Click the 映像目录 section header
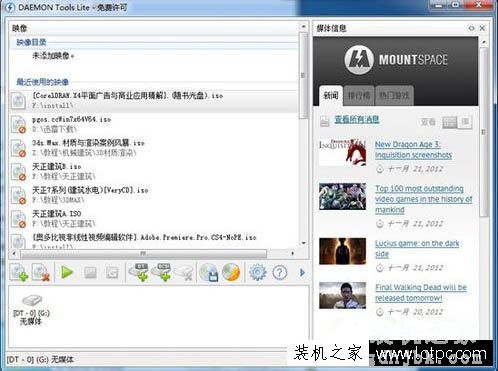The image size is (498, 371). click(x=31, y=42)
